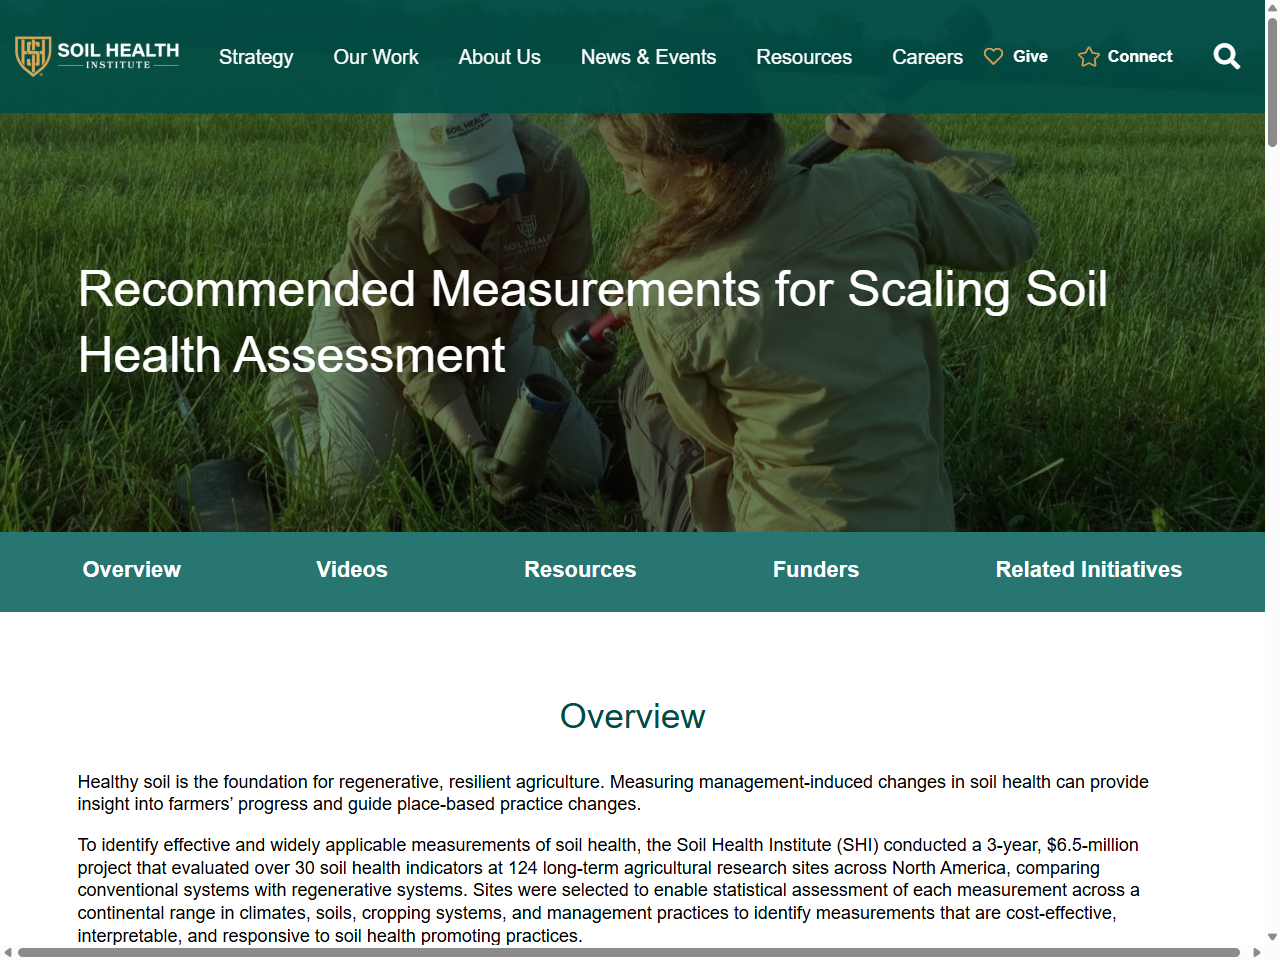
Task: Open the Resources section in page navigation
Action: click(x=580, y=570)
